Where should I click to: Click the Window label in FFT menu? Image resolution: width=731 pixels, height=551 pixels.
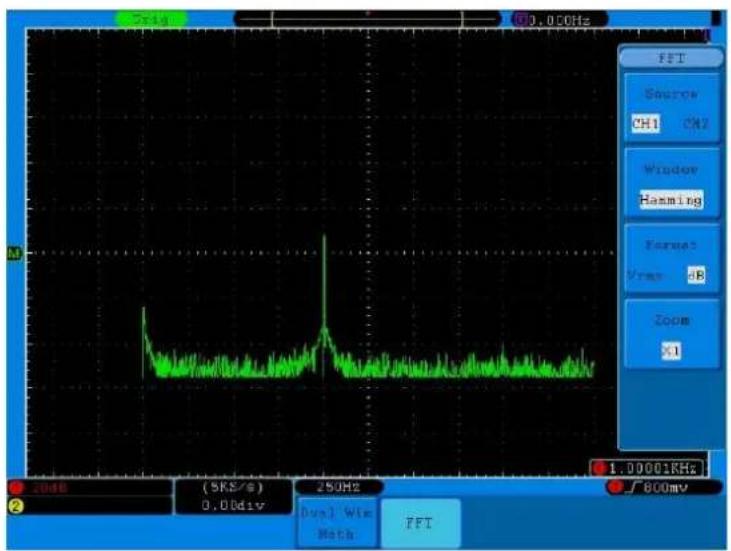pyautogui.click(x=671, y=170)
